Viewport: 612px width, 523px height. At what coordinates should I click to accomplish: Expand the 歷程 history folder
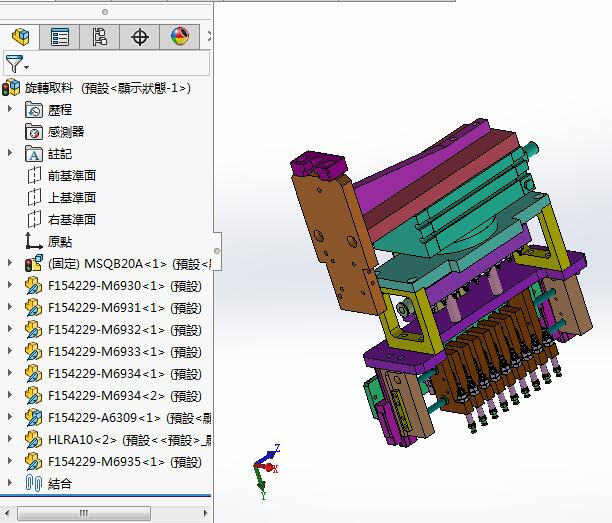coord(10,109)
